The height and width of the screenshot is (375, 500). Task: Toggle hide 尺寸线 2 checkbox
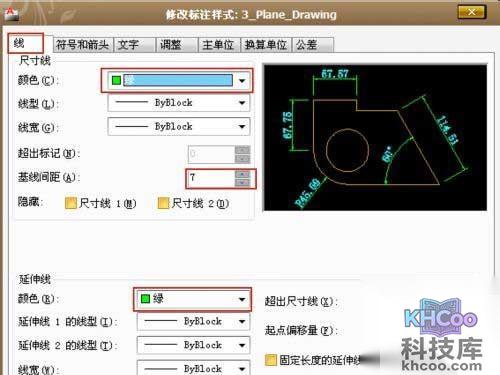pos(163,203)
